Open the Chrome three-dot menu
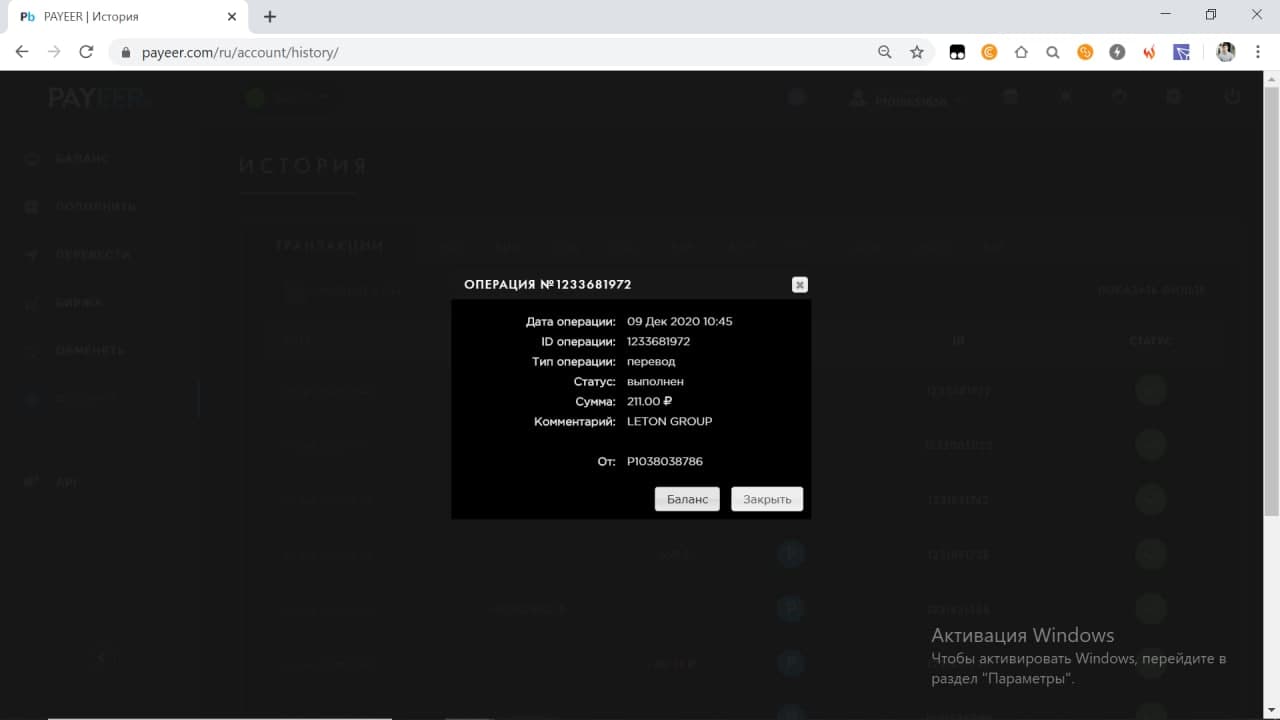Screen dimensions: 1280x720 1258,52
